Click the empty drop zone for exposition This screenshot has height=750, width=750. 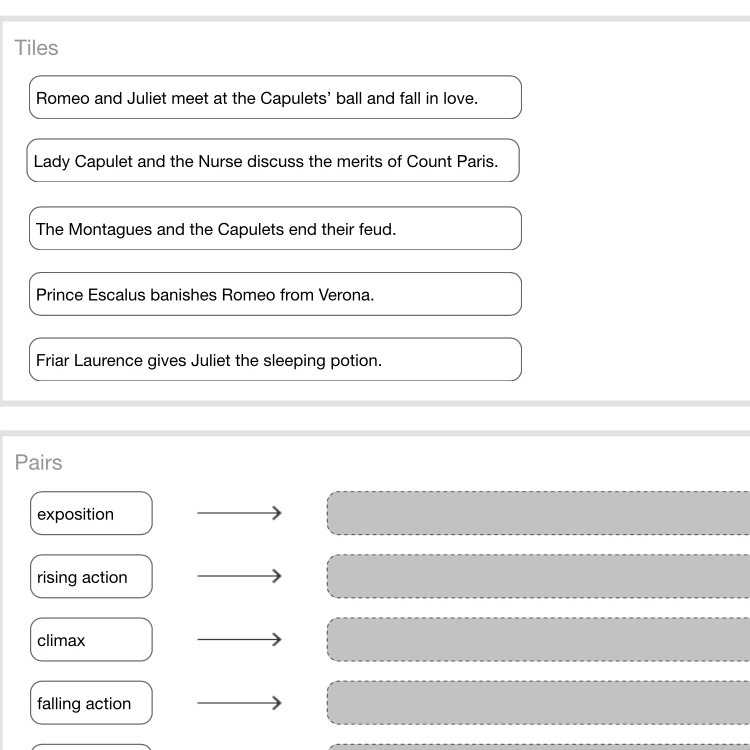click(538, 513)
